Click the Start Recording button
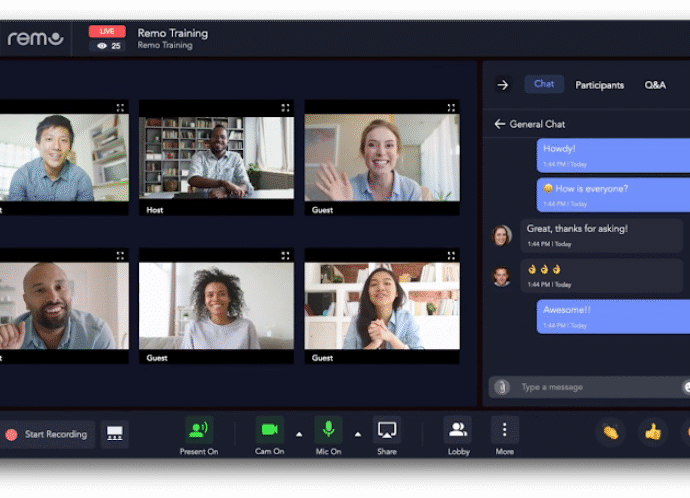 48,434
